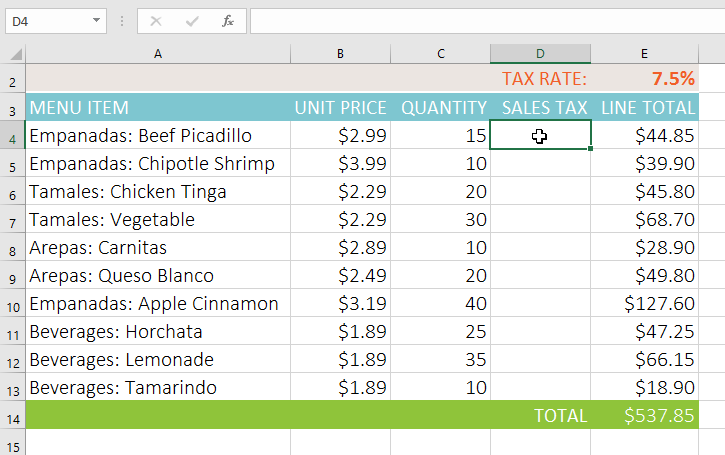The image size is (725, 455).
Task: Select column E header
Action: click(x=644, y=54)
